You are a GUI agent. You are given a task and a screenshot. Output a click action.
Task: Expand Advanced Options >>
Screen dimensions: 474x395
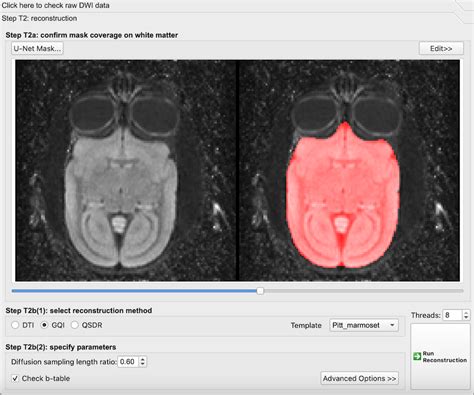pos(359,379)
